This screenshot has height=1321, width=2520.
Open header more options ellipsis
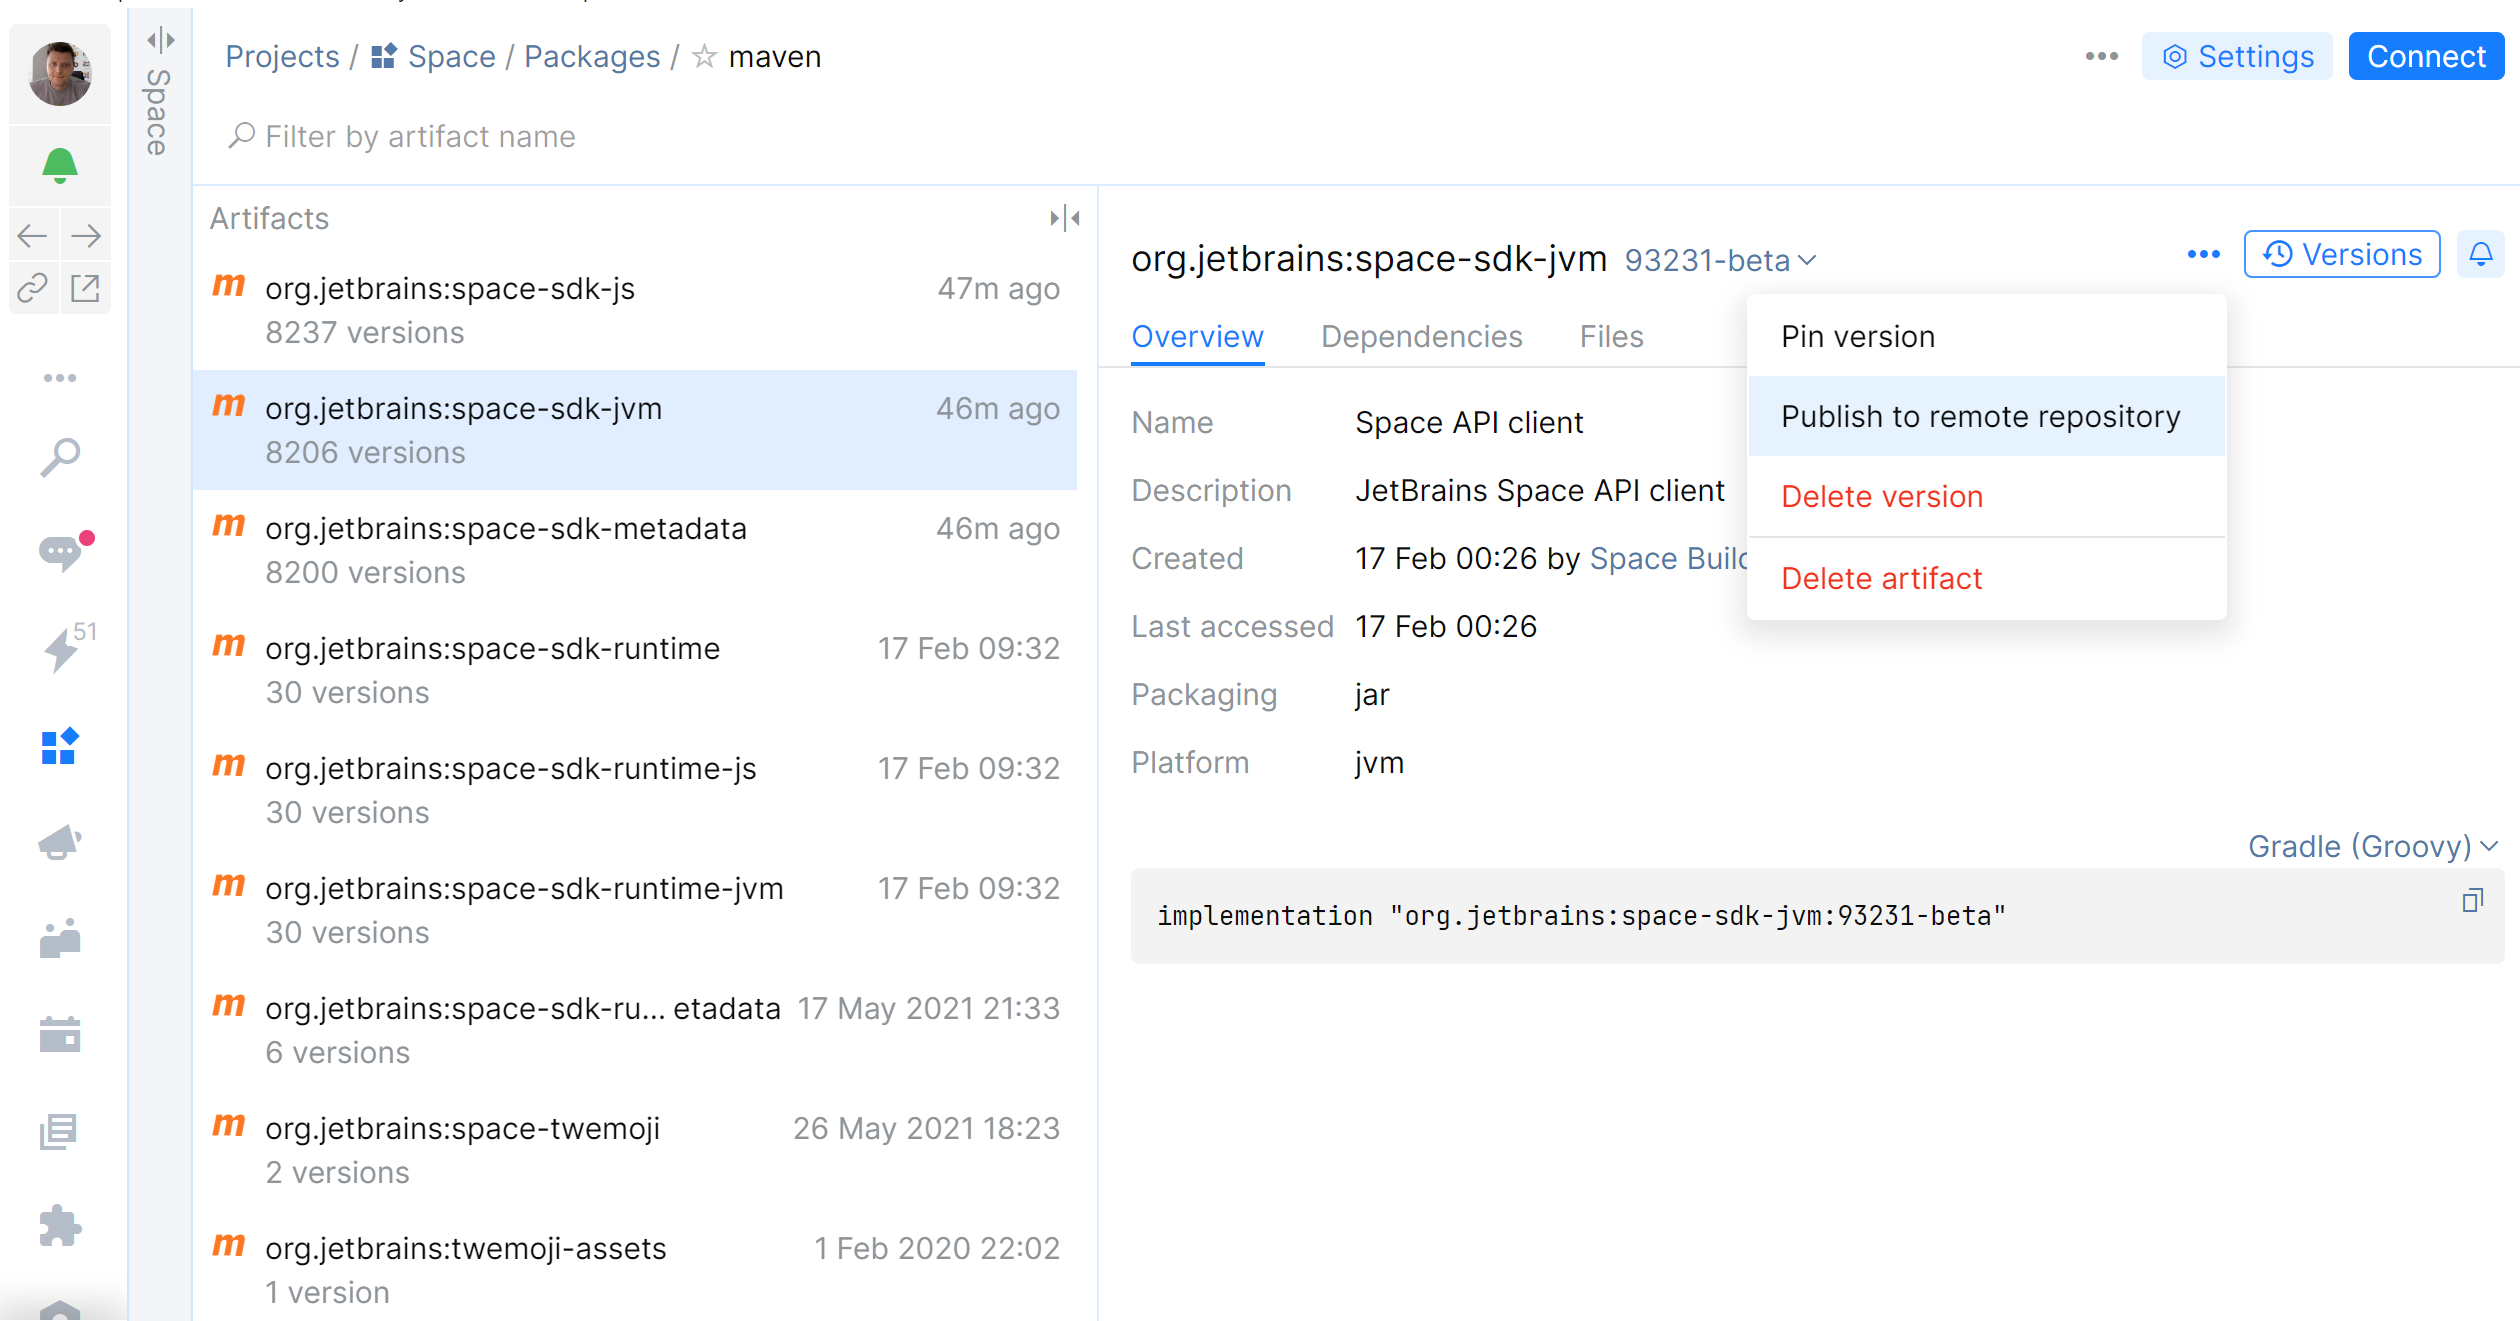[2101, 56]
